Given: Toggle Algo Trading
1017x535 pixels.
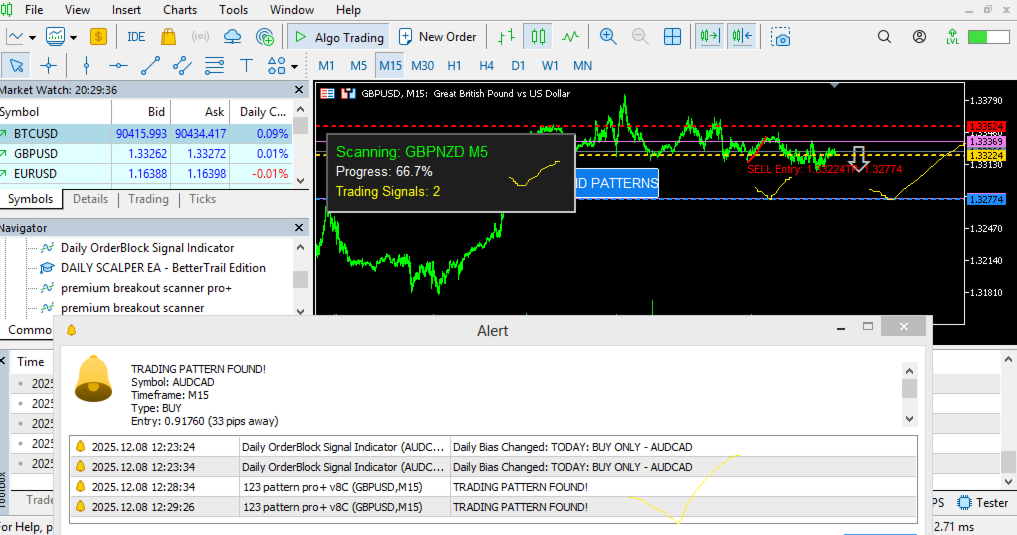Looking at the screenshot, I should click(x=339, y=37).
